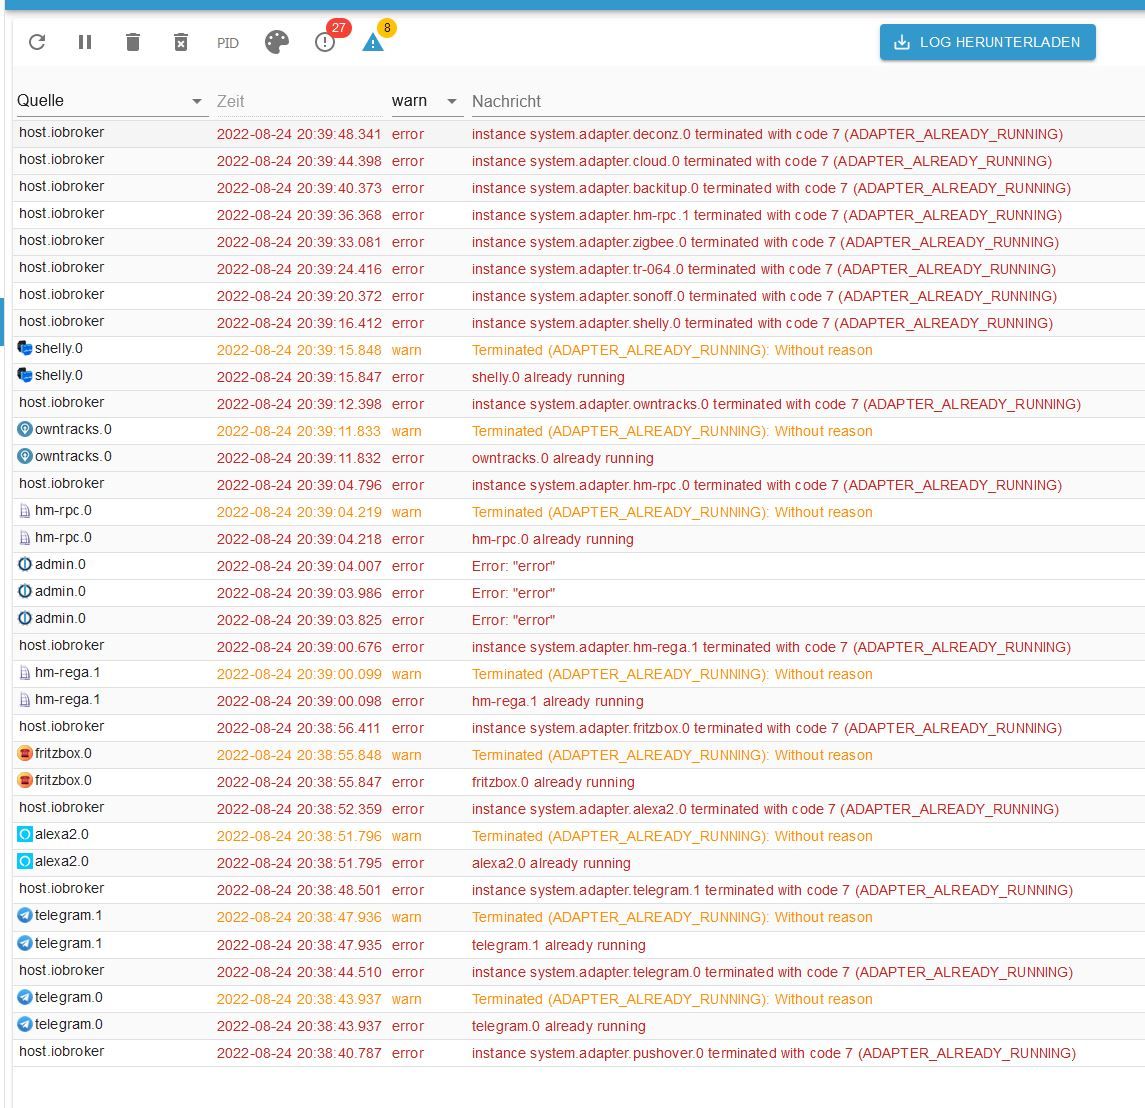1145x1108 pixels.
Task: Select the hm-rpc.1 terminated error message
Action: coord(767,215)
